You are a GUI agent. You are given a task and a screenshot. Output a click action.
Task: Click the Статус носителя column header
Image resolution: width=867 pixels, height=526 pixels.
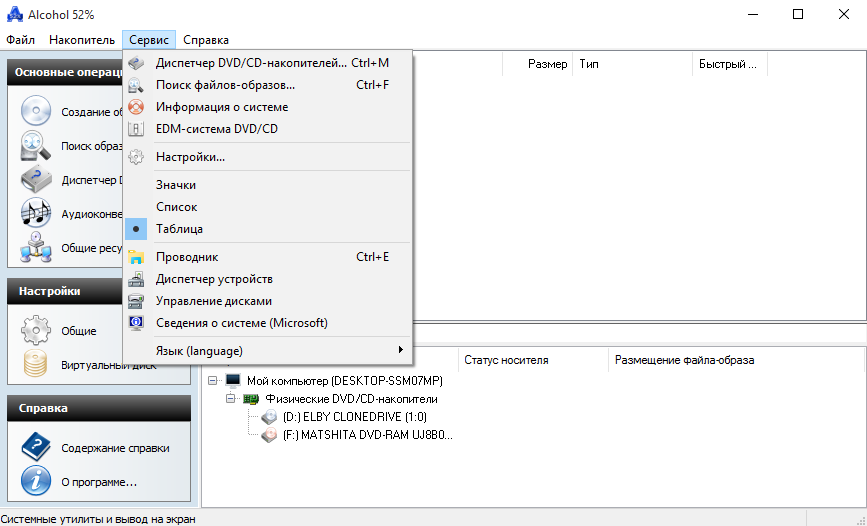point(533,360)
